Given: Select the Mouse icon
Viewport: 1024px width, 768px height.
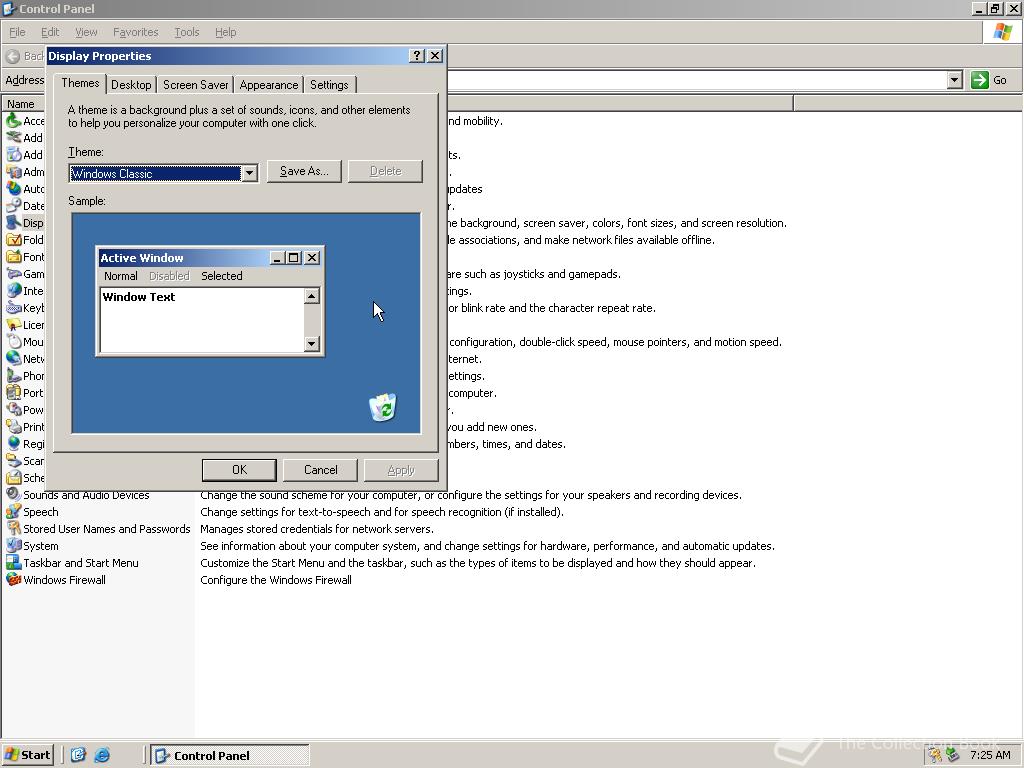Looking at the screenshot, I should (13, 342).
